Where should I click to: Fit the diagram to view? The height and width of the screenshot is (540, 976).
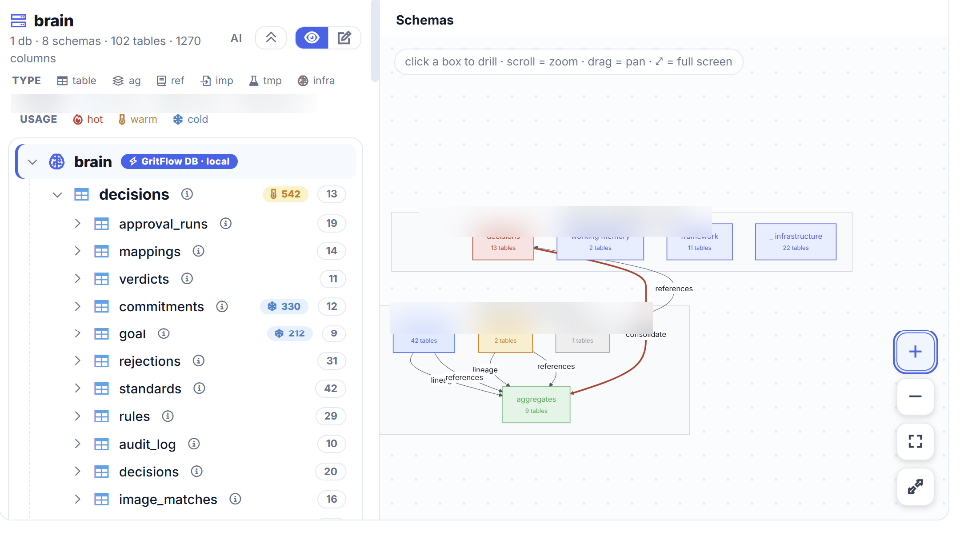(x=915, y=441)
